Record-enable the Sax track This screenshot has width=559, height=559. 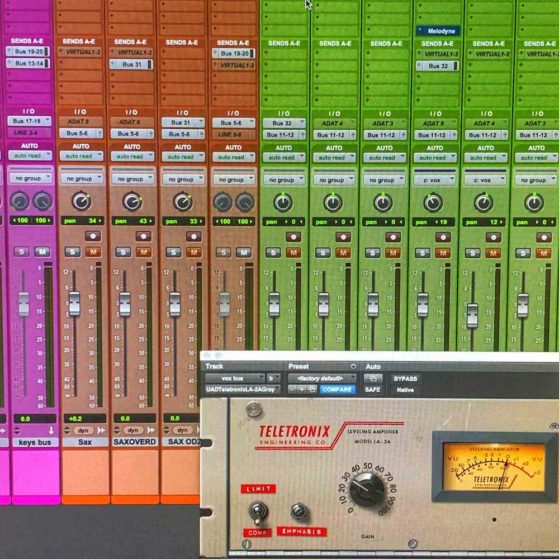pyautogui.click(x=93, y=236)
